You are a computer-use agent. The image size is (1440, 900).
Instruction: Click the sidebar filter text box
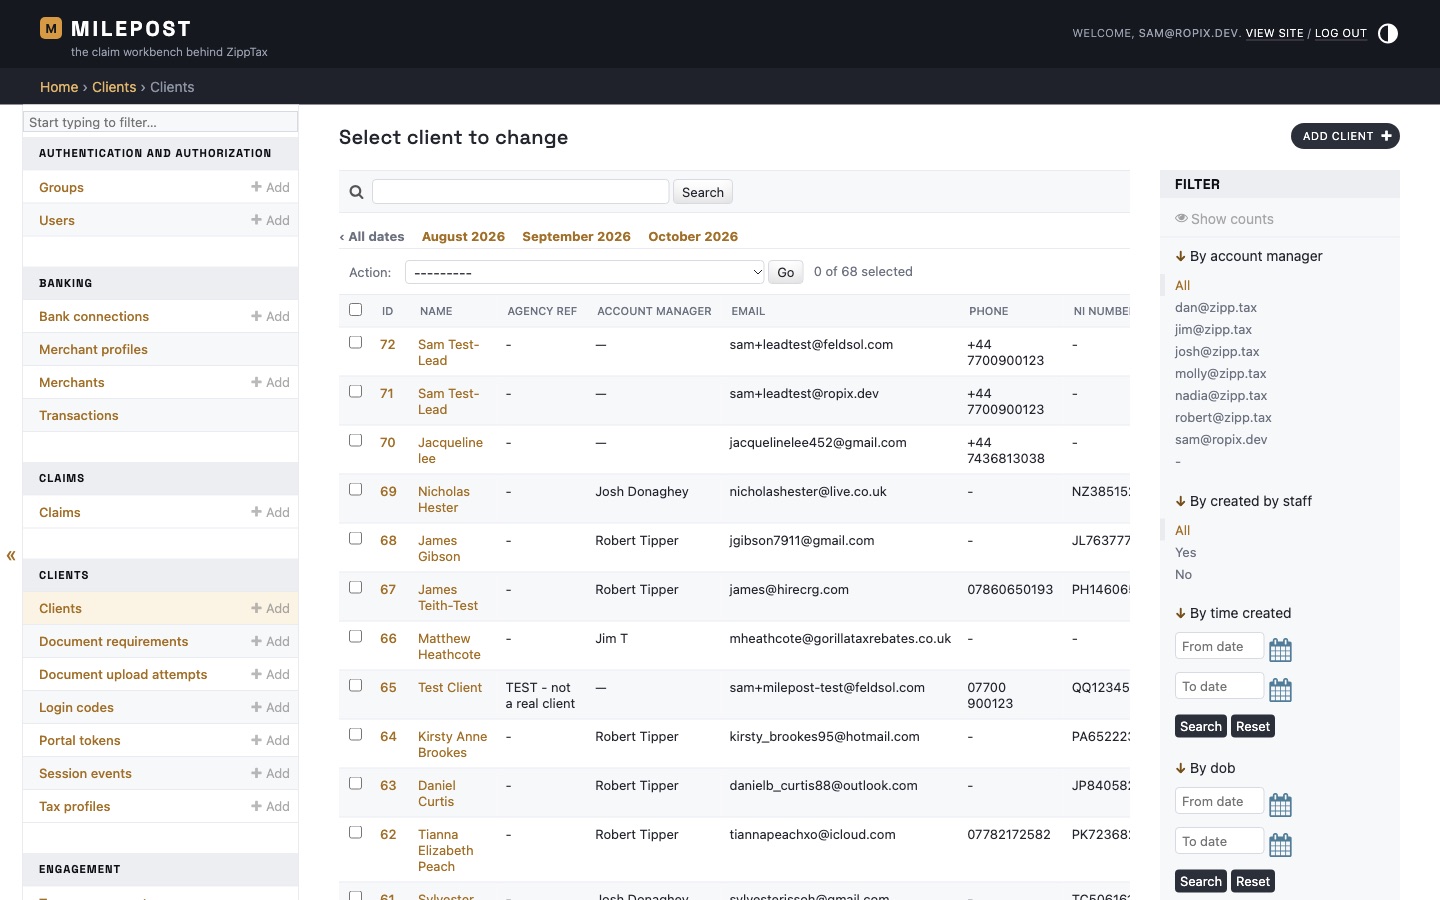tap(160, 122)
